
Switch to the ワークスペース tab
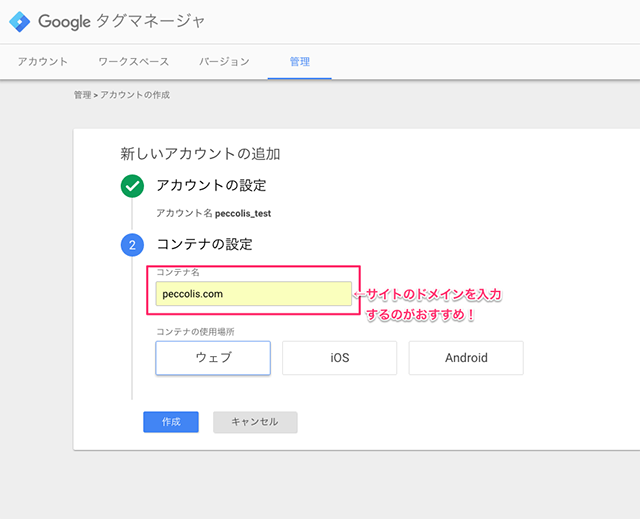click(x=133, y=62)
